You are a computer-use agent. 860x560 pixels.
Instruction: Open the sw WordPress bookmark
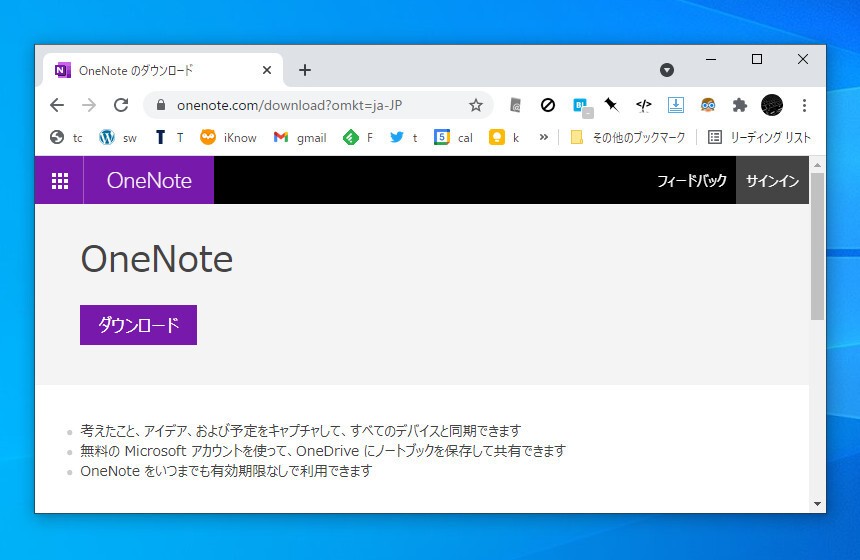click(117, 137)
